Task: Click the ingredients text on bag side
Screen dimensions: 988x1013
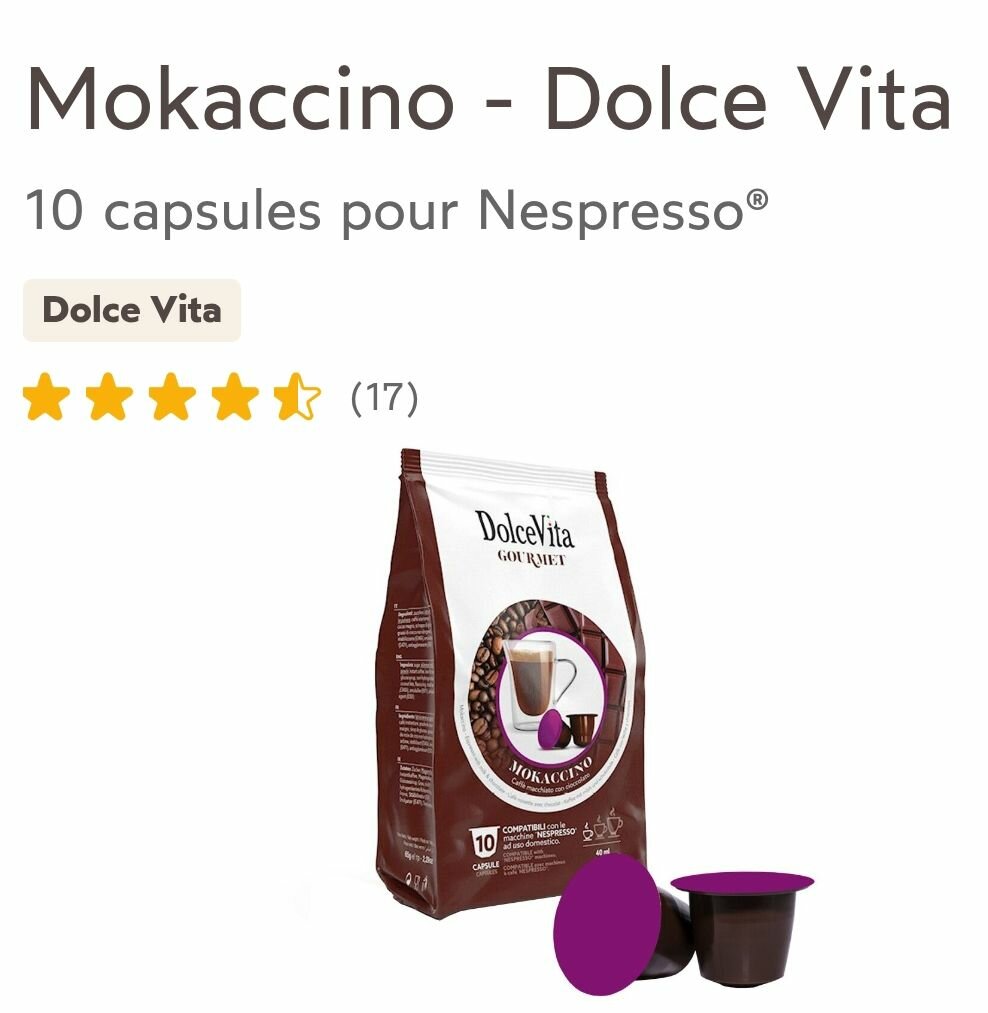Action: coord(414,707)
